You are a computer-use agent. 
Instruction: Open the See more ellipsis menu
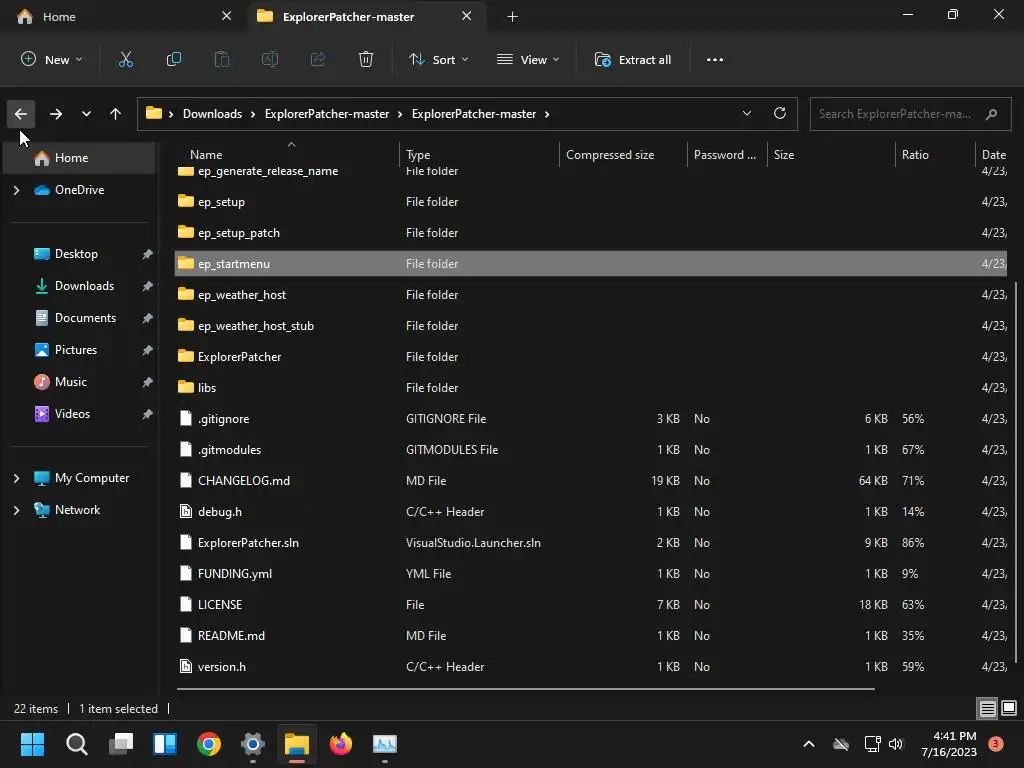[714, 59]
